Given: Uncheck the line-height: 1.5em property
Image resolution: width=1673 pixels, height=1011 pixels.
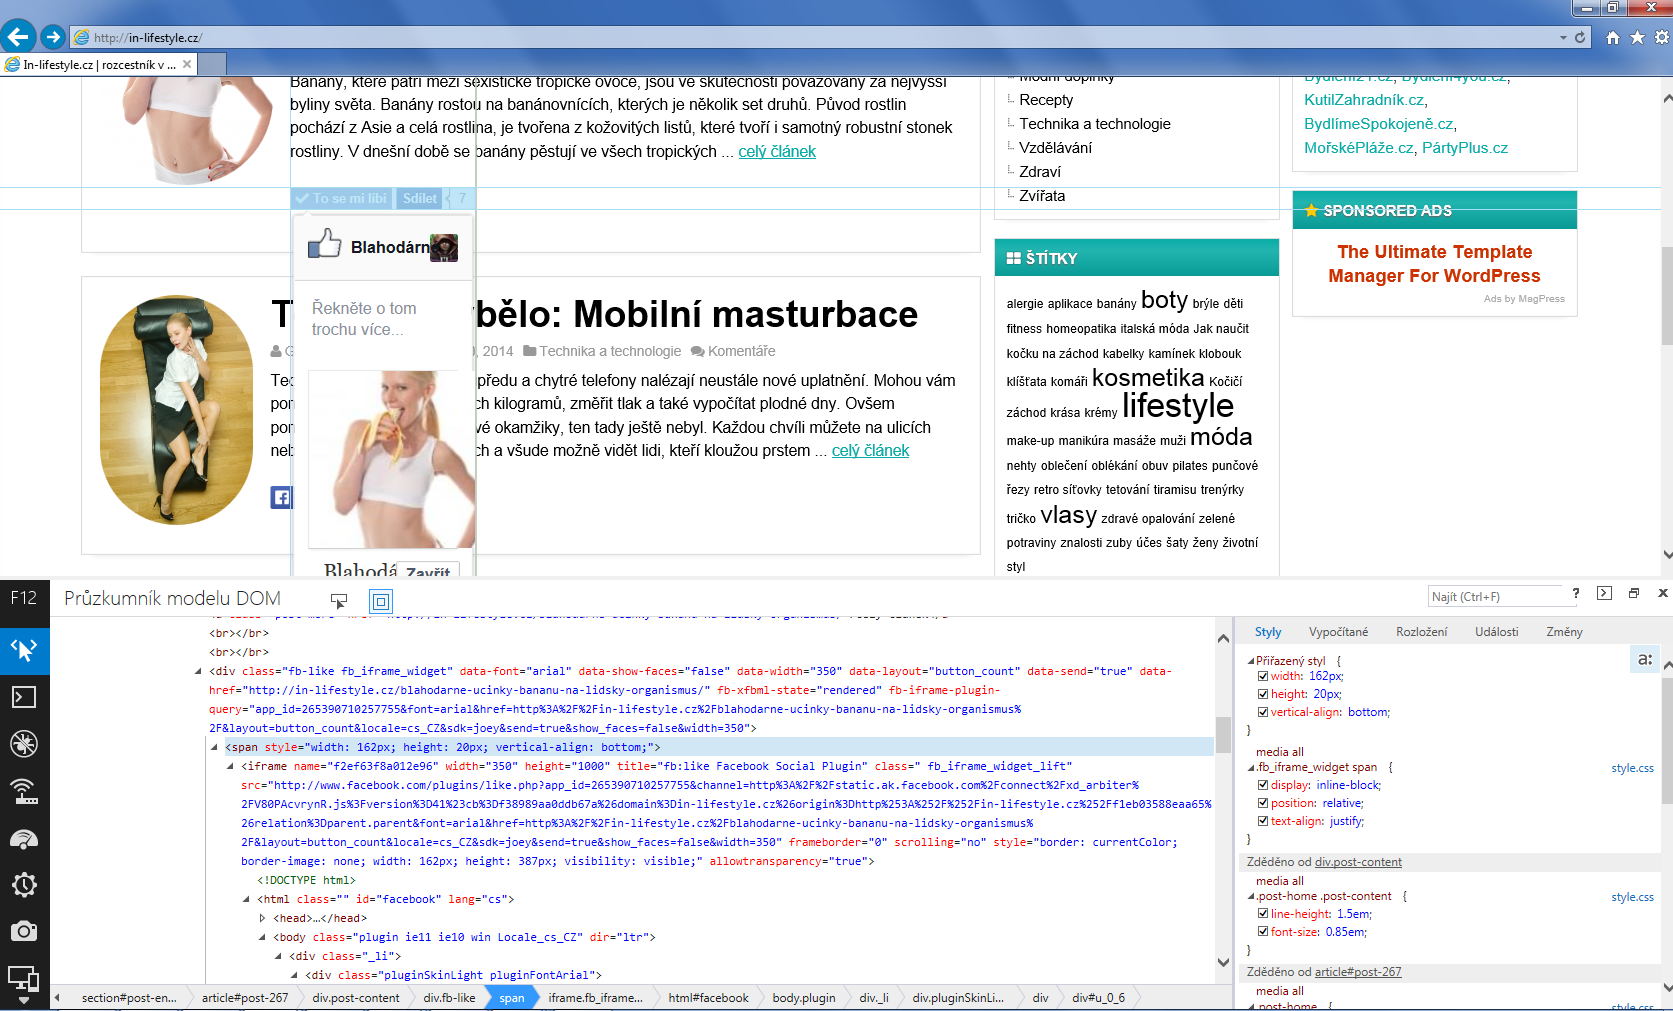Looking at the screenshot, I should (x=1263, y=914).
